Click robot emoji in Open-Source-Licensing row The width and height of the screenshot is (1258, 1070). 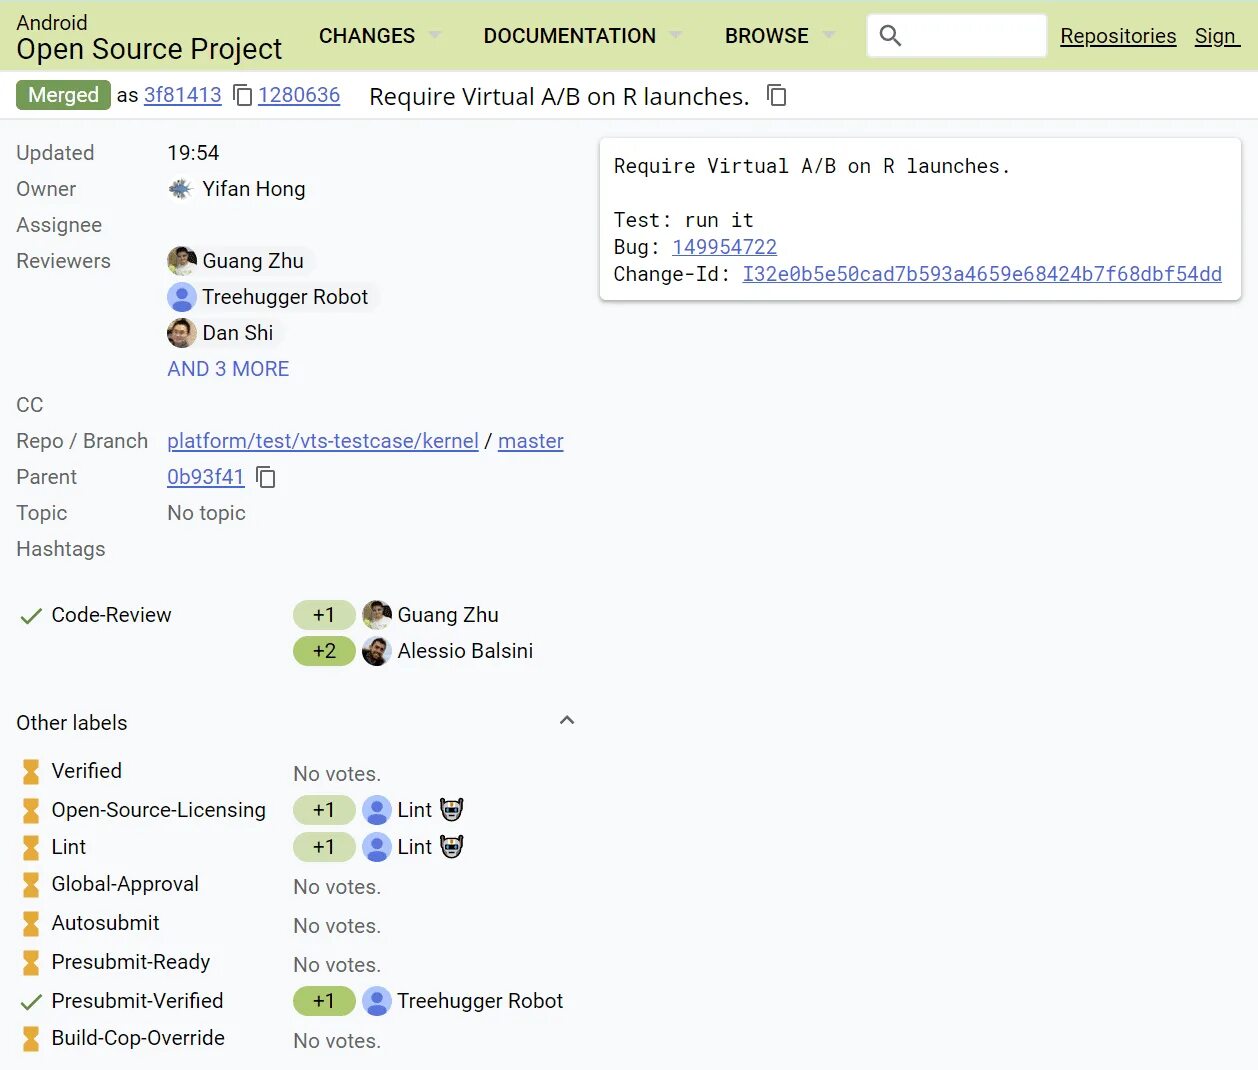coord(452,810)
